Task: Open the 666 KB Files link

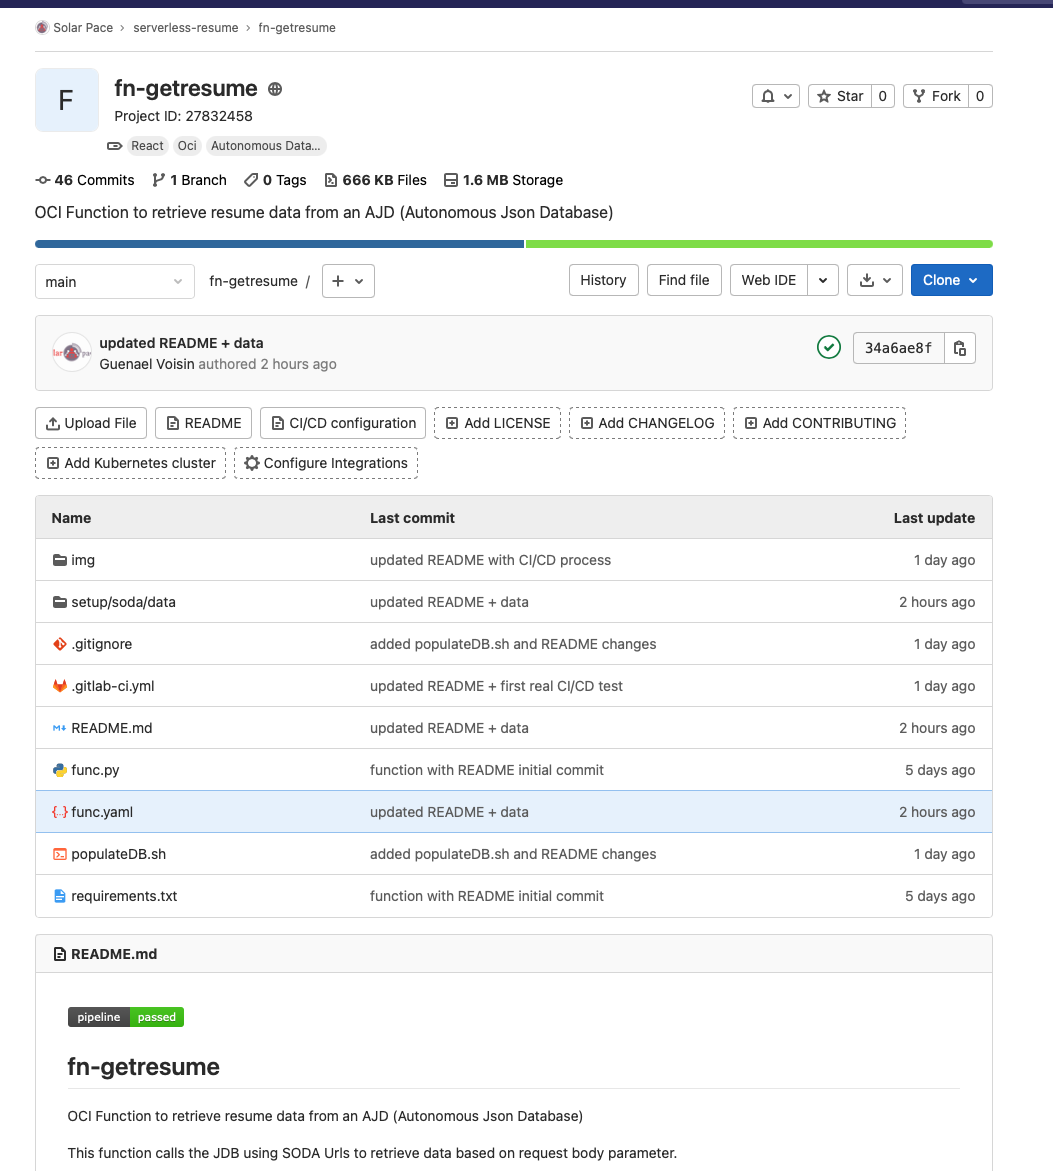Action: click(376, 180)
